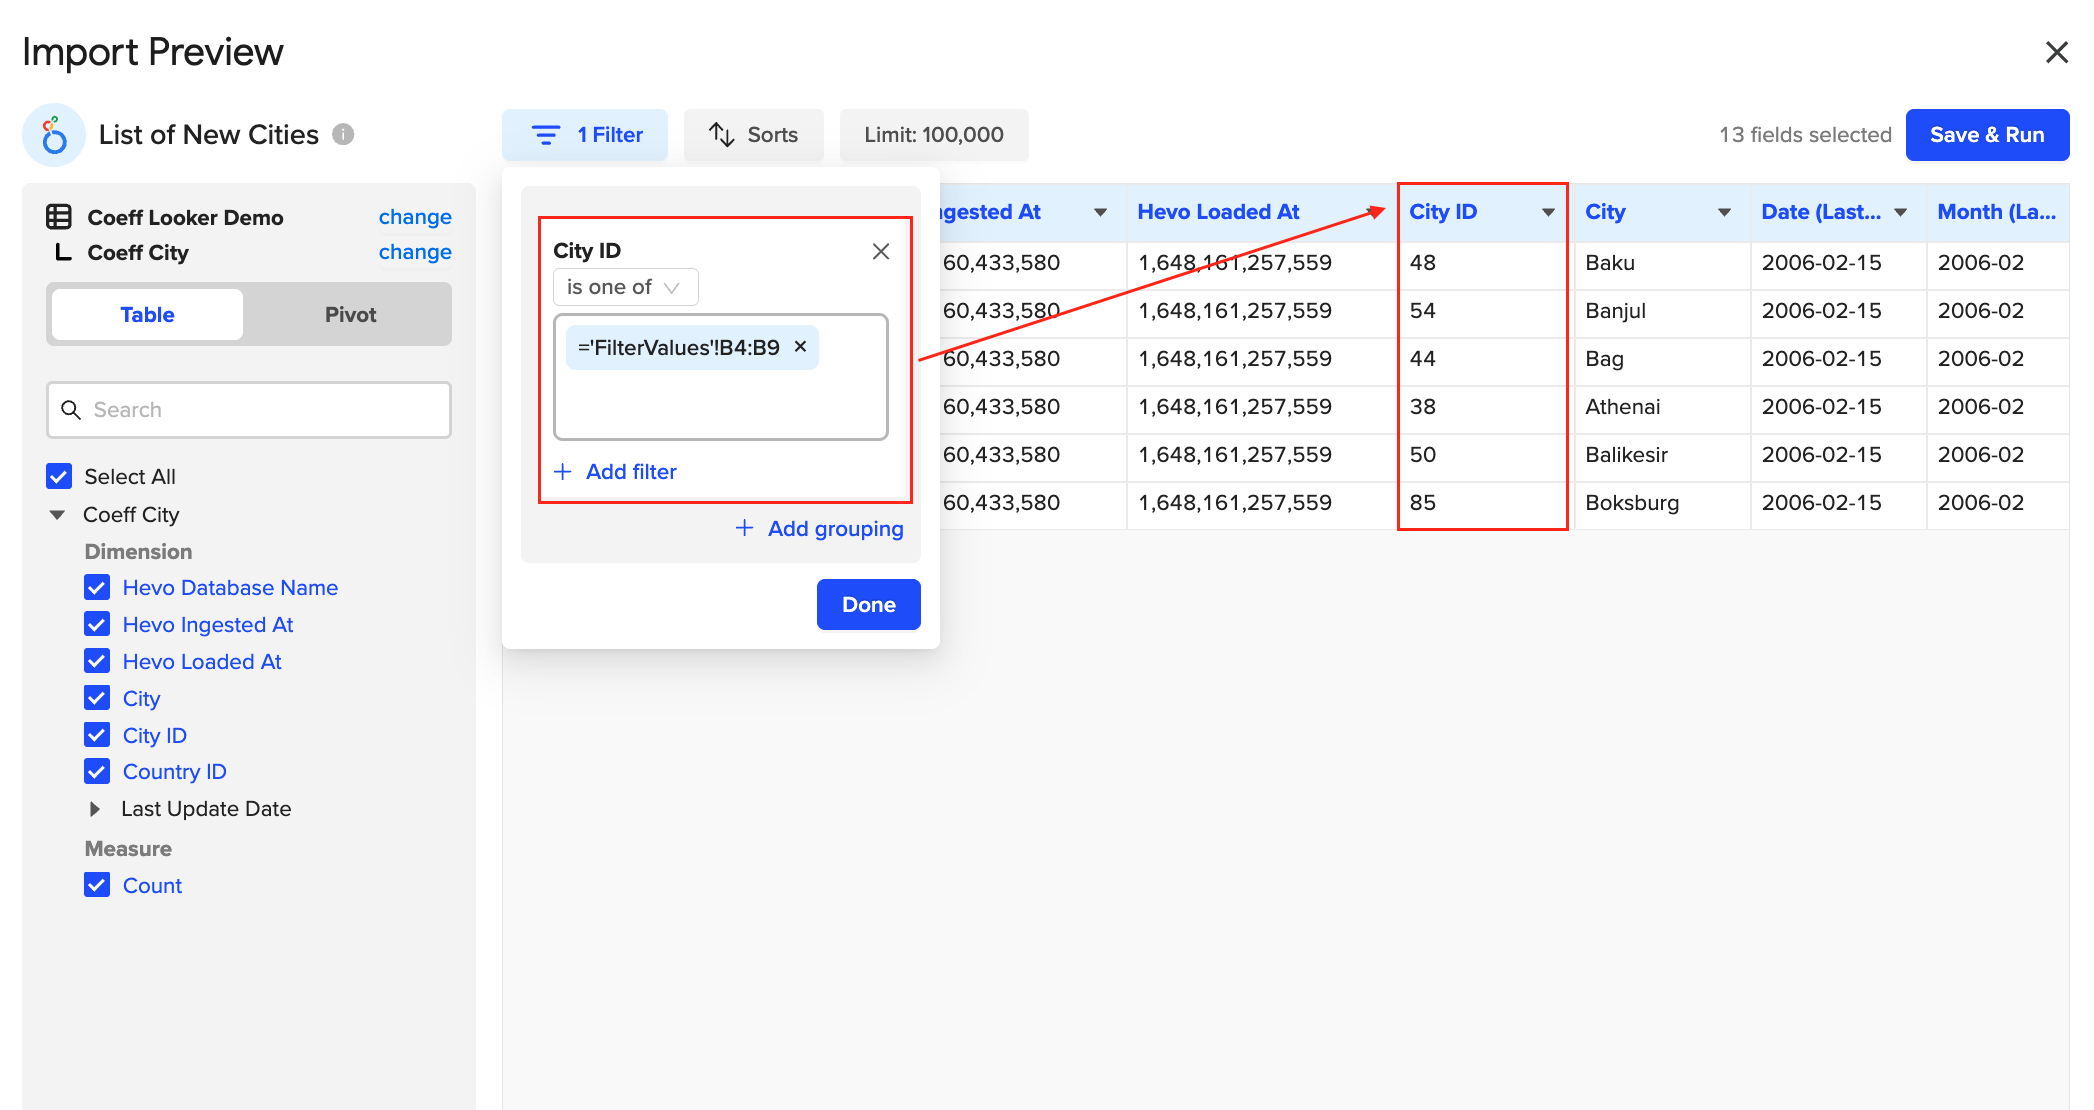Click the info icon beside List of New Cities
2094x1110 pixels.
click(343, 134)
